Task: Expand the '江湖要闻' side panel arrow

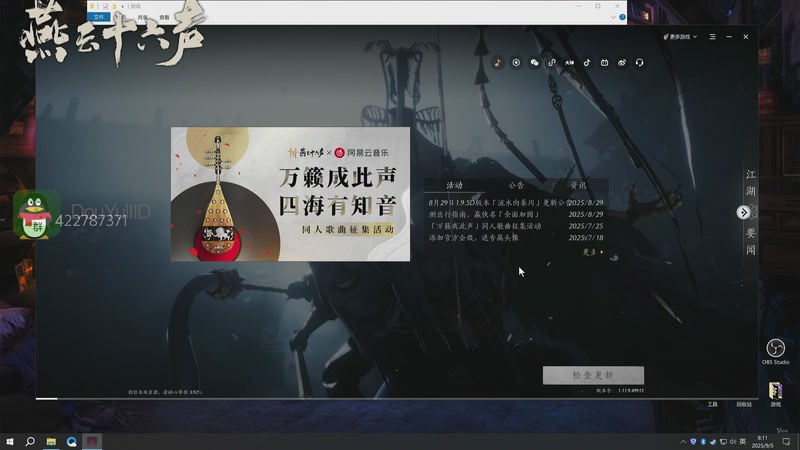Action: point(743,212)
